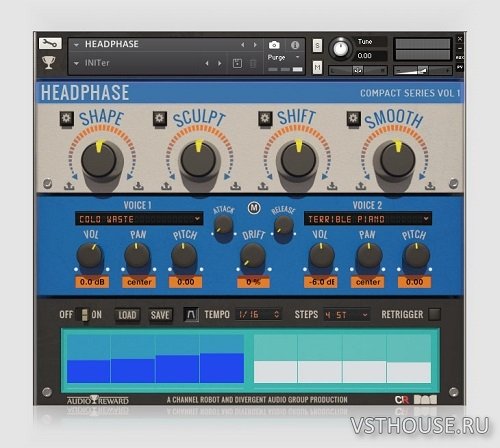Open the STEPS 4 ST dropdown
This screenshot has height=448, width=500.
(346, 315)
